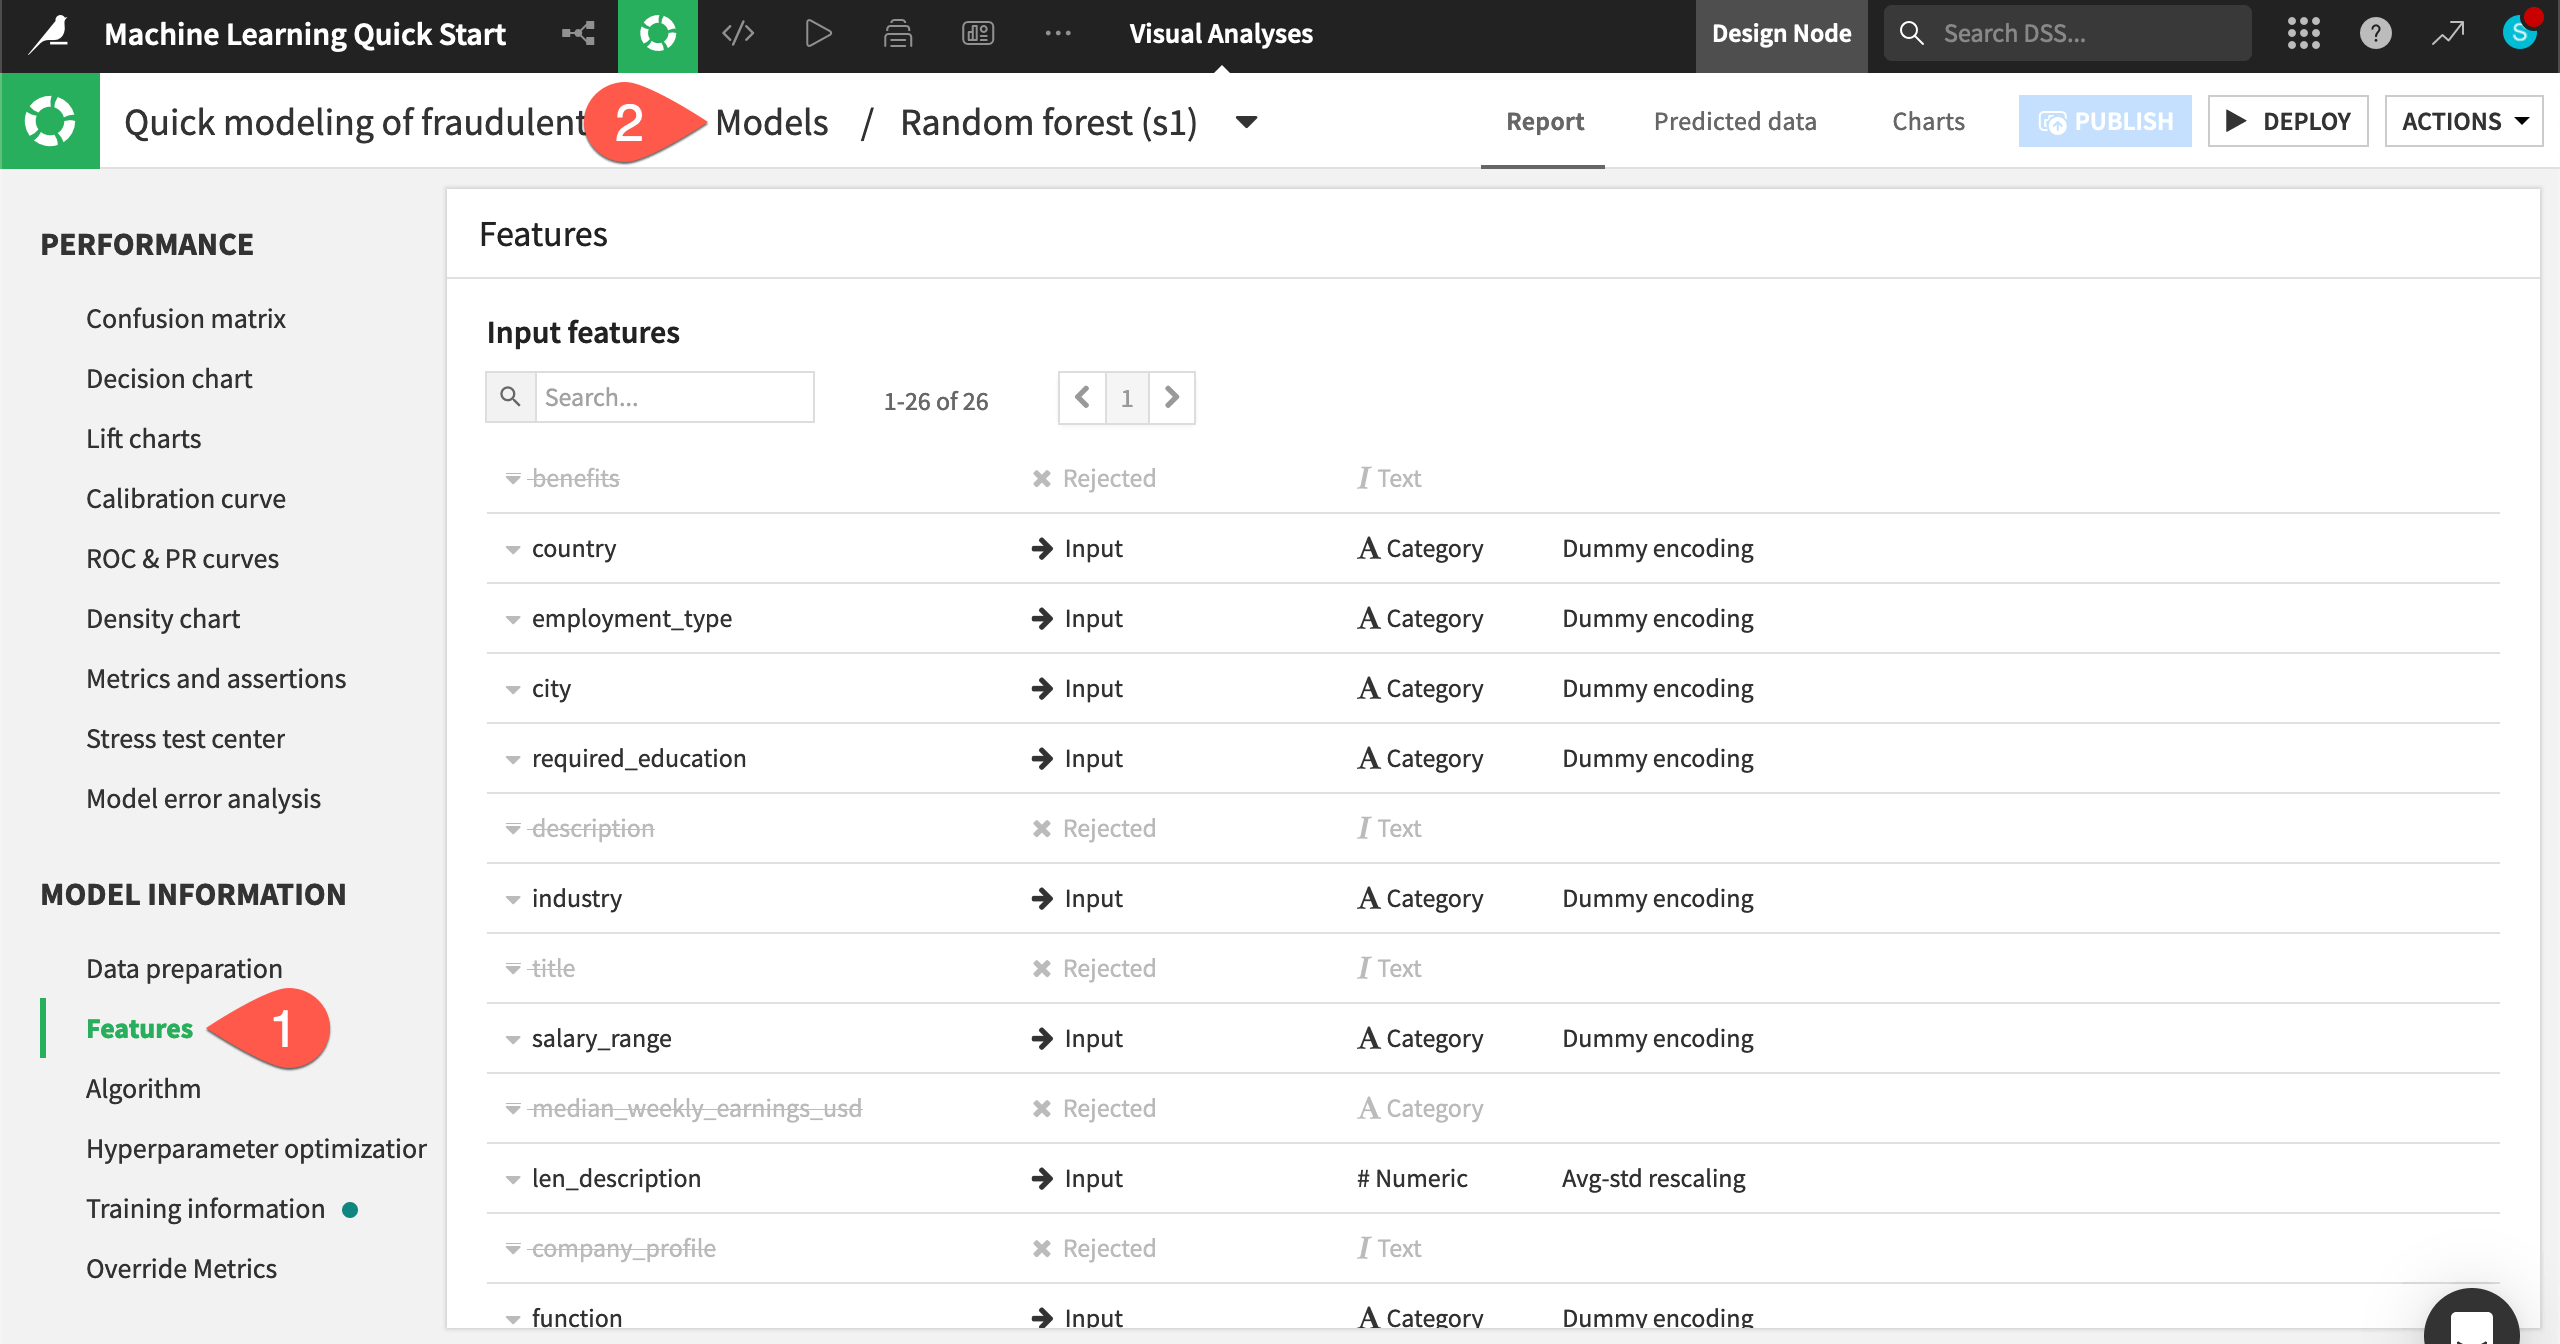Open the ACTIONS dropdown menu
Image resolution: width=2560 pixels, height=1344 pixels.
coord(2463,121)
